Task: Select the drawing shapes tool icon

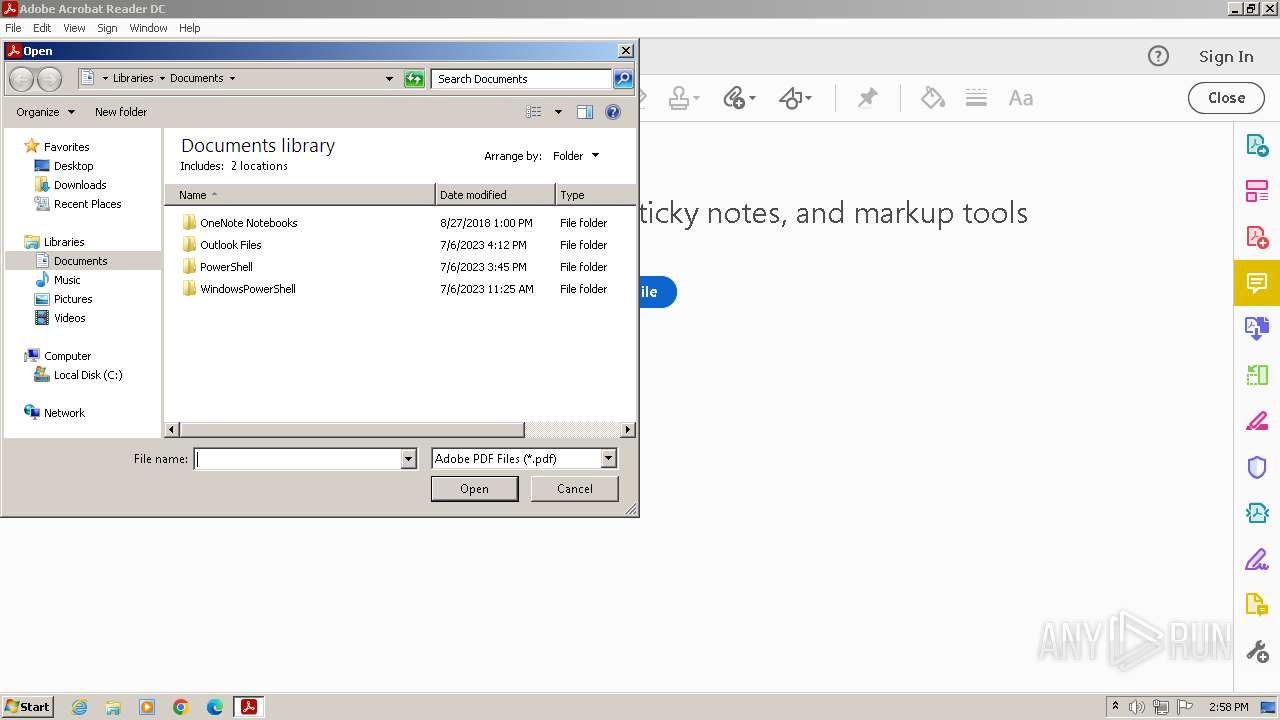Action: (x=791, y=97)
